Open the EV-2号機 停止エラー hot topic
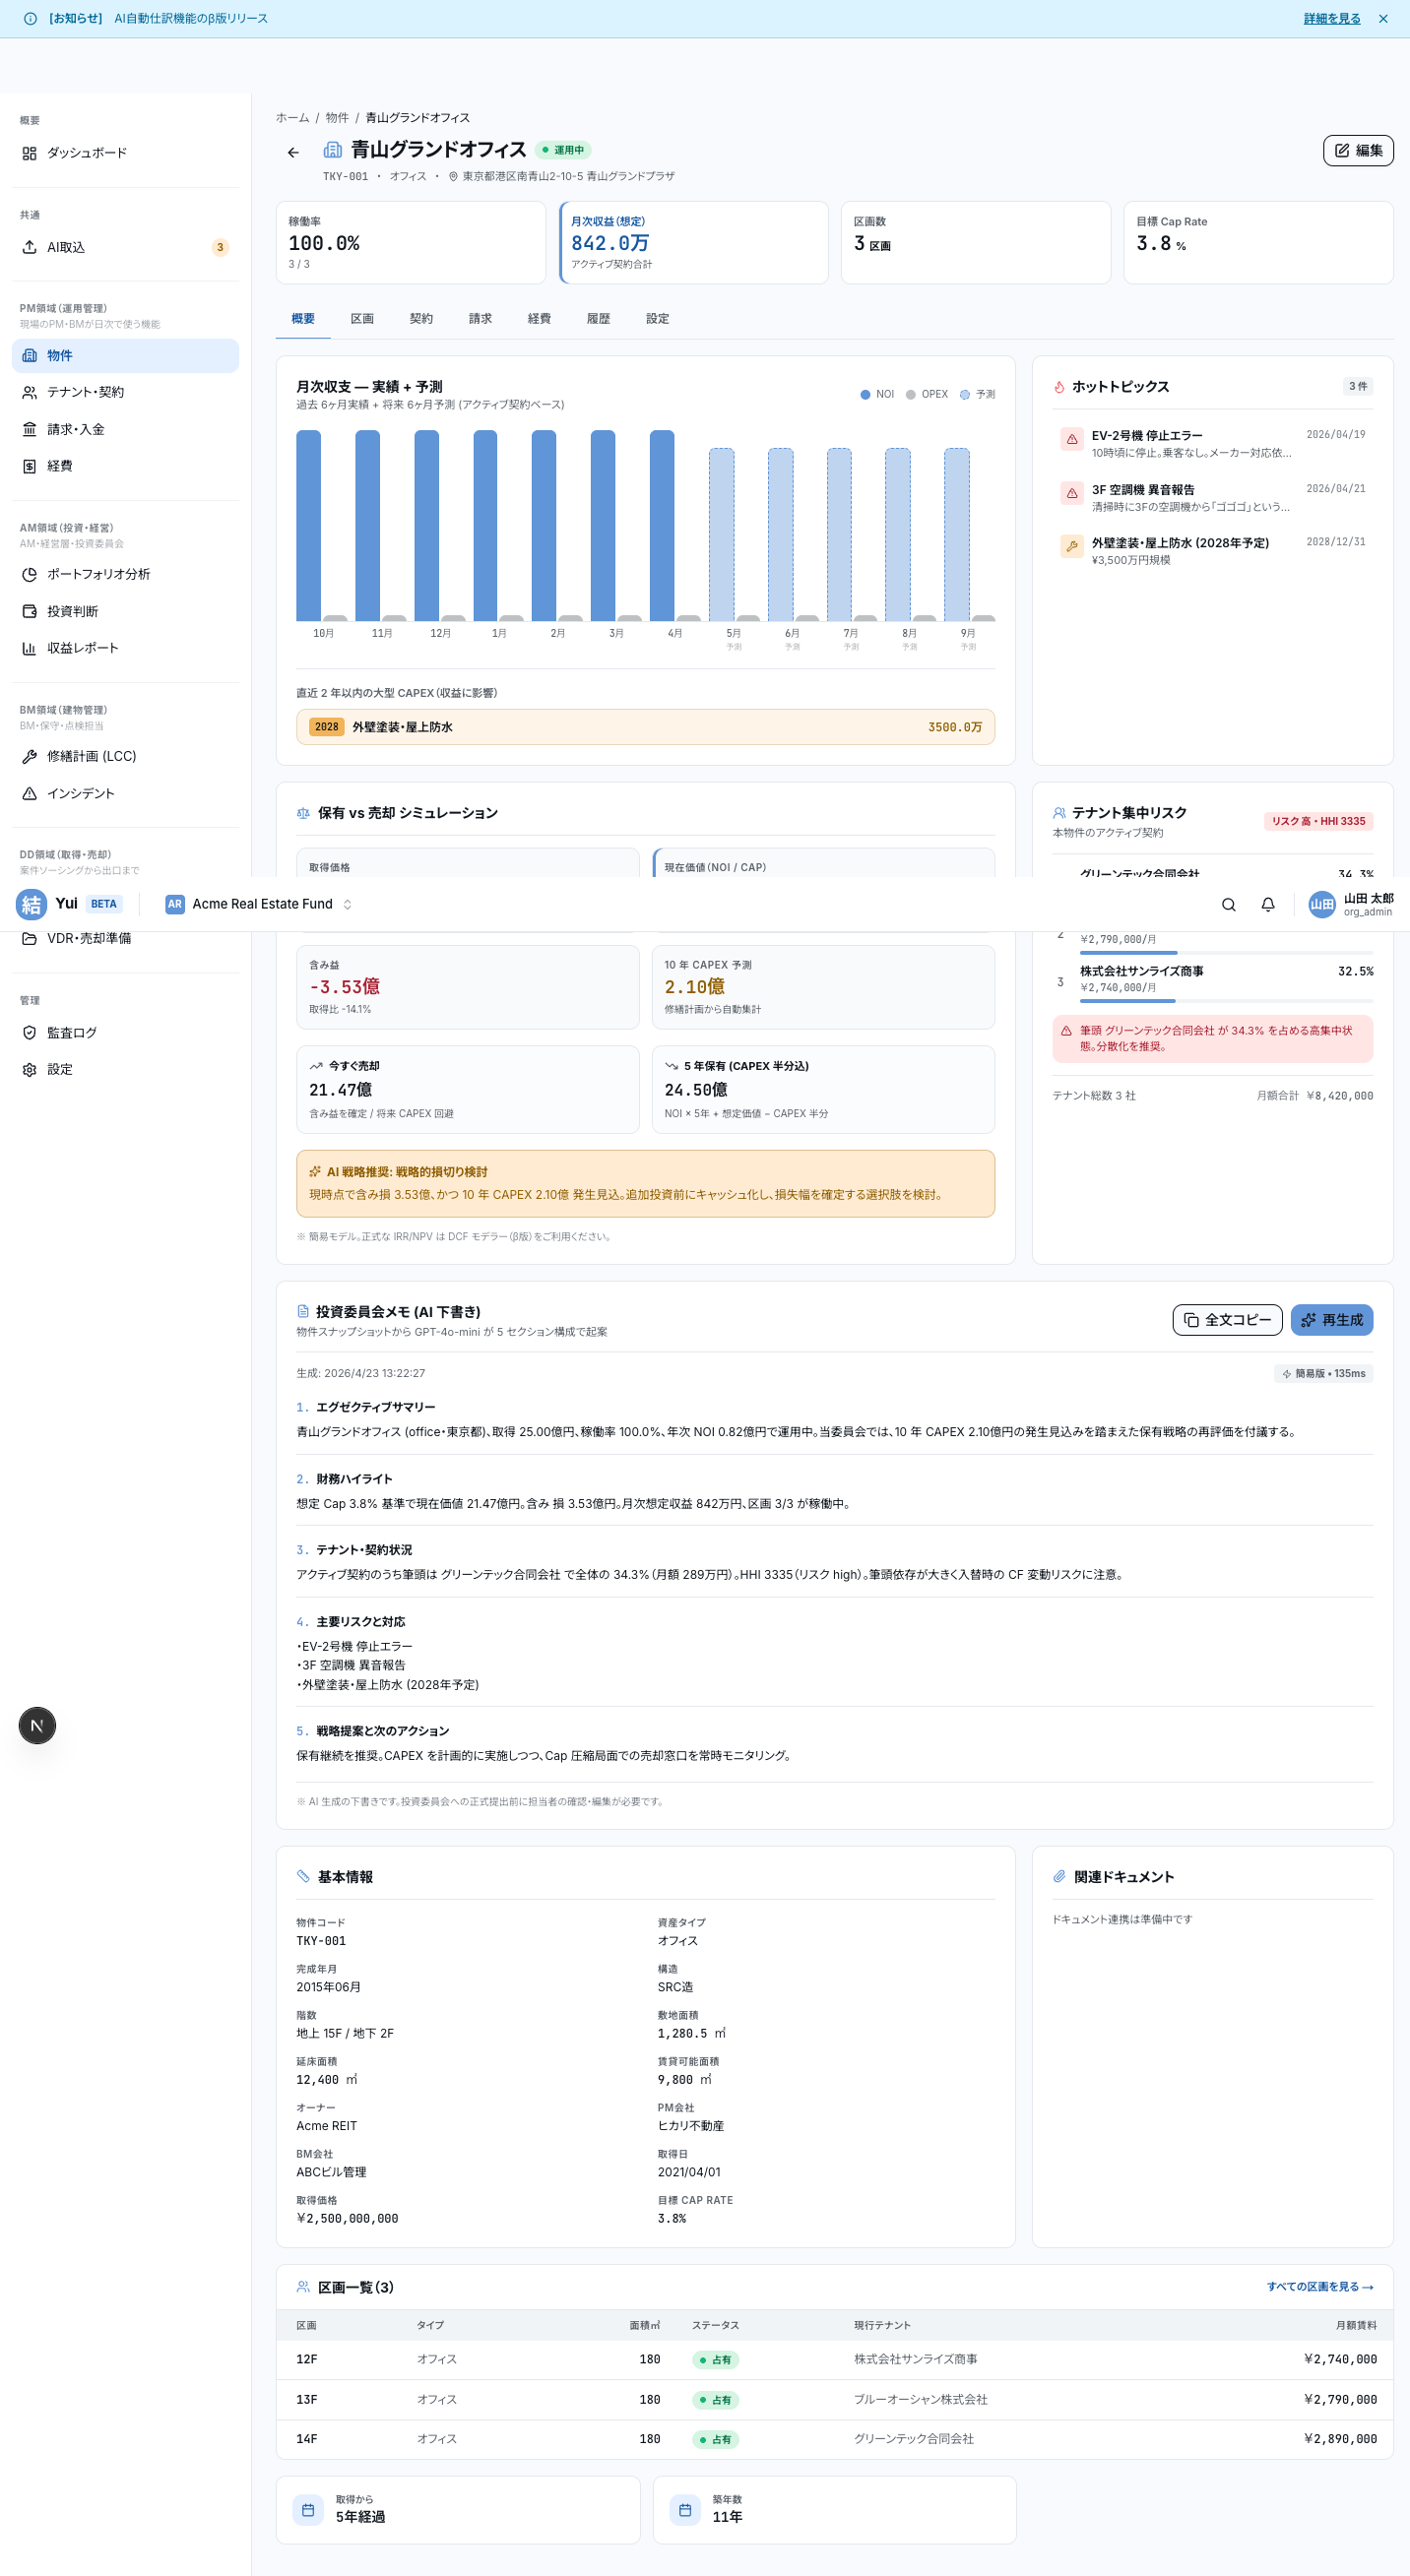 pyautogui.click(x=1212, y=443)
